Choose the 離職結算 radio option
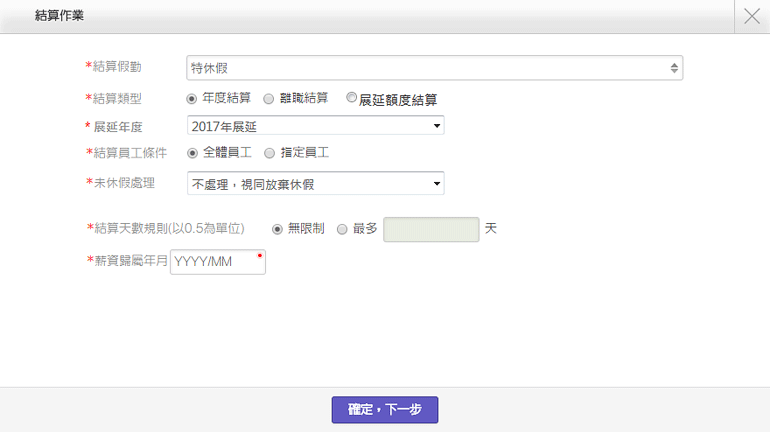Screen dimensions: 770x432 [269, 99]
